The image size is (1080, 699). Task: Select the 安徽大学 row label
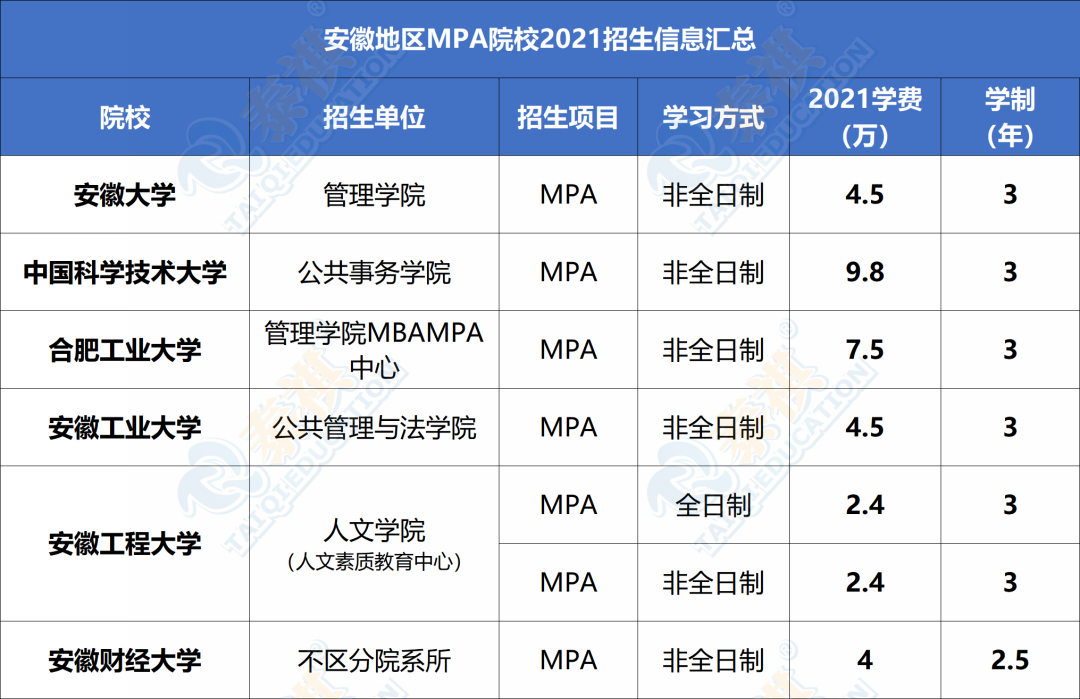pyautogui.click(x=125, y=195)
